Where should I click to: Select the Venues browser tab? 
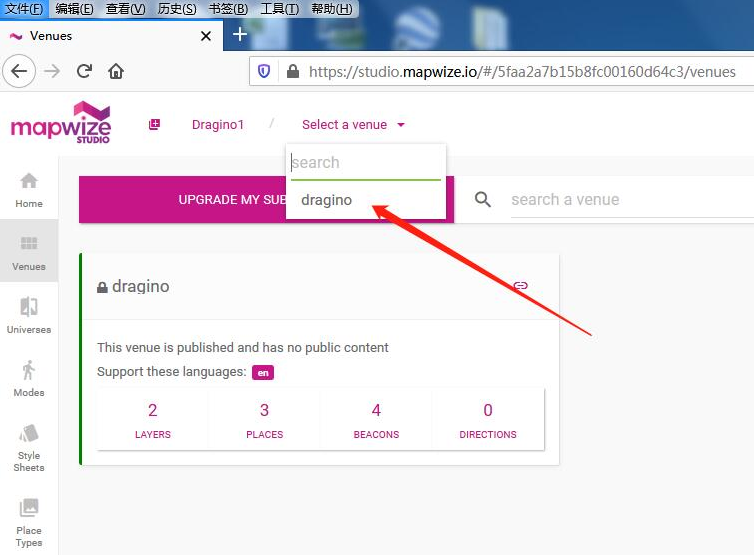tap(112, 36)
